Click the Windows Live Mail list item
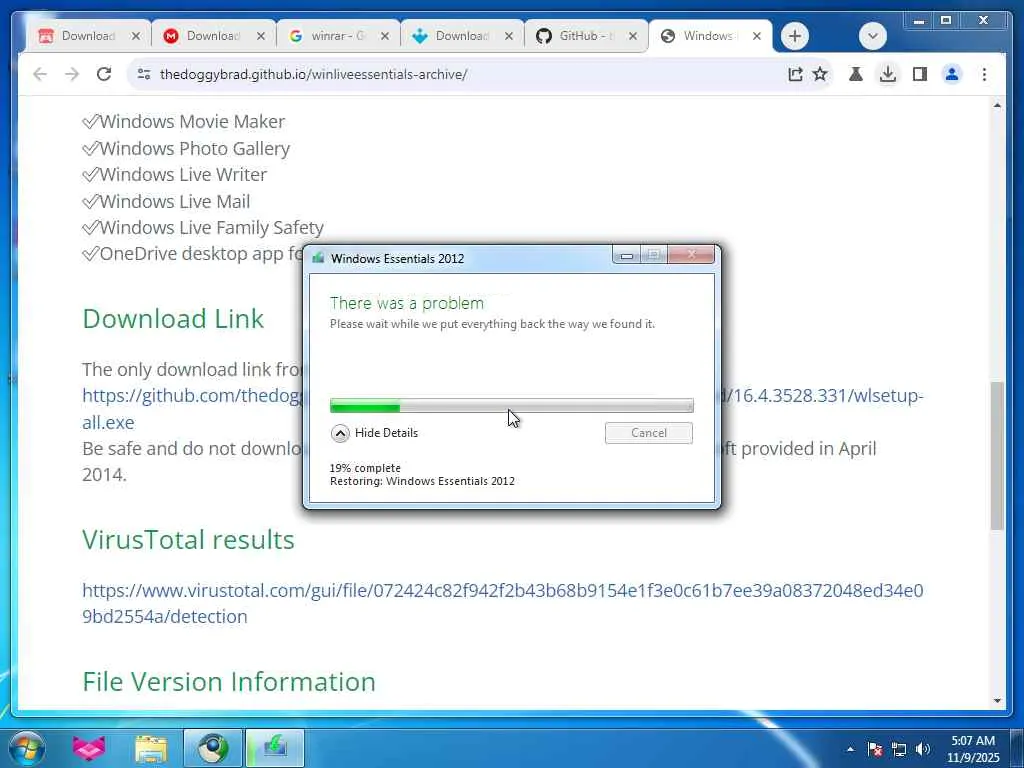Screen dimensions: 1024x768 [x=166, y=202]
